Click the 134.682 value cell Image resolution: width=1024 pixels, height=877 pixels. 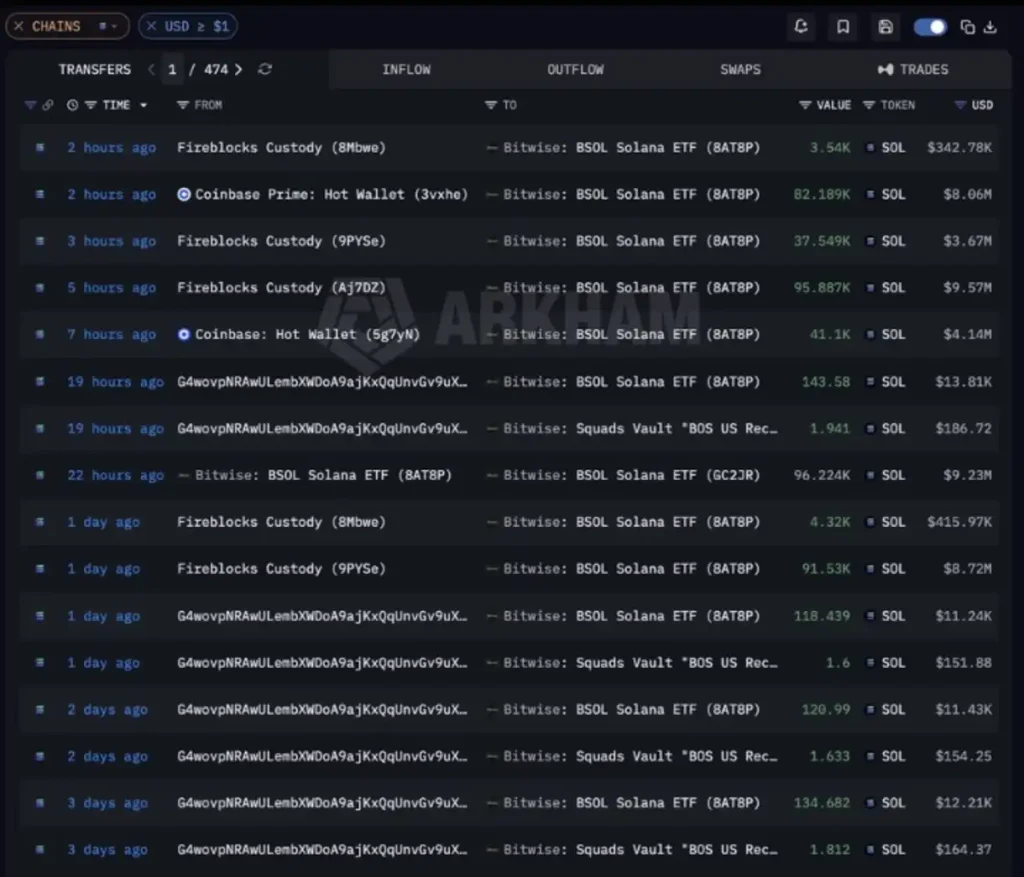[822, 803]
